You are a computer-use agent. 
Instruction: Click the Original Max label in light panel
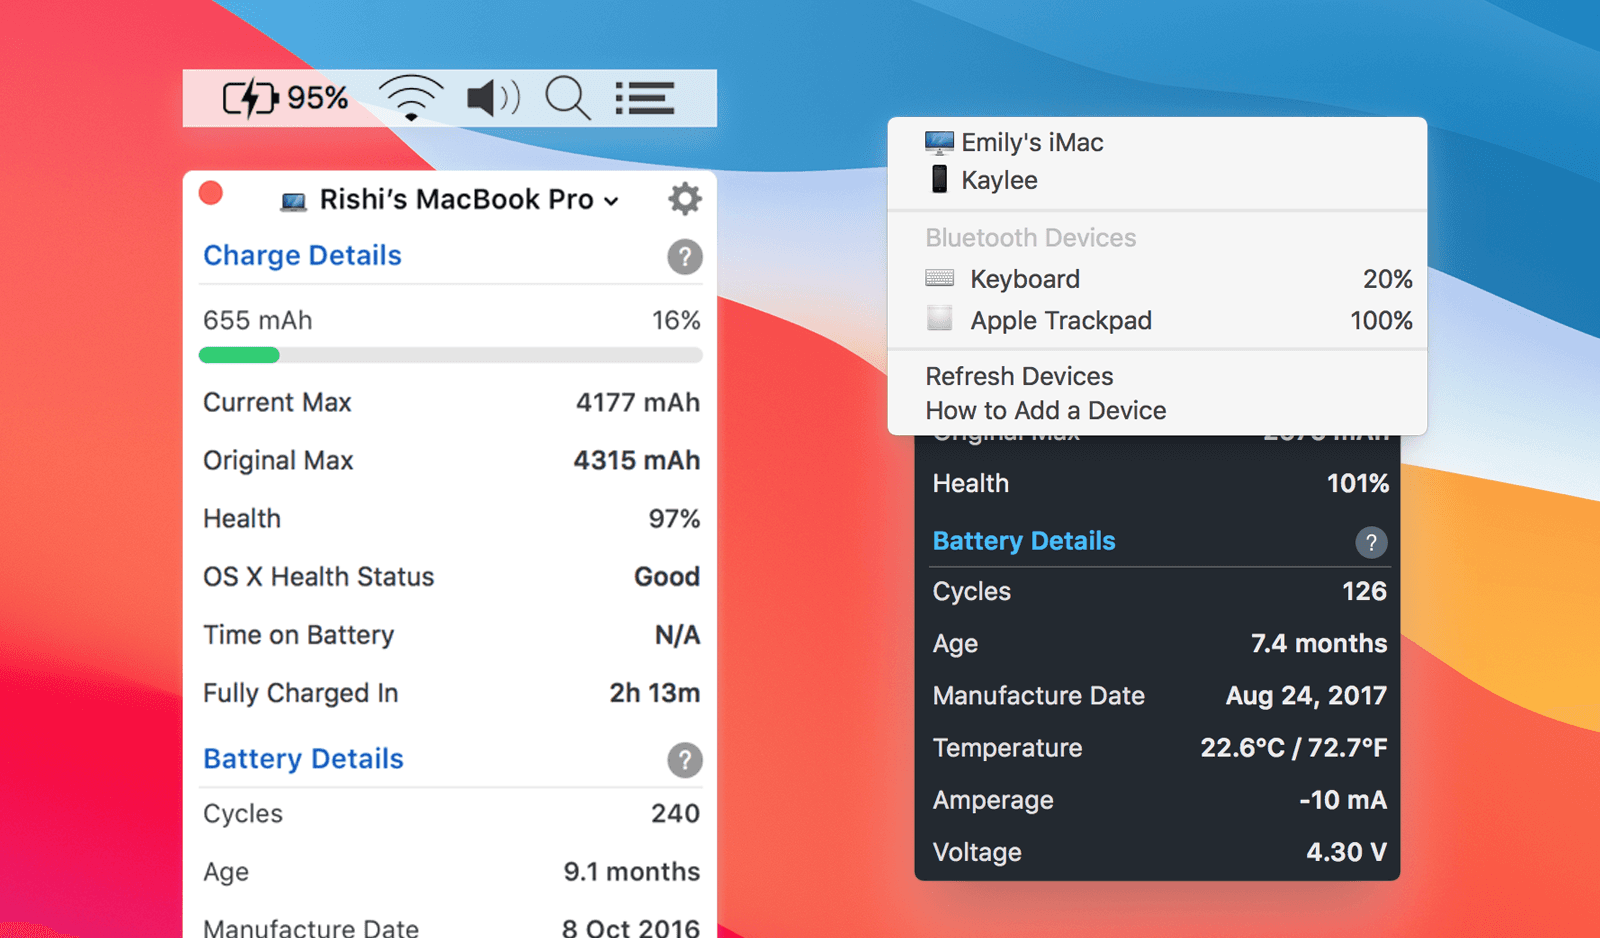278,460
